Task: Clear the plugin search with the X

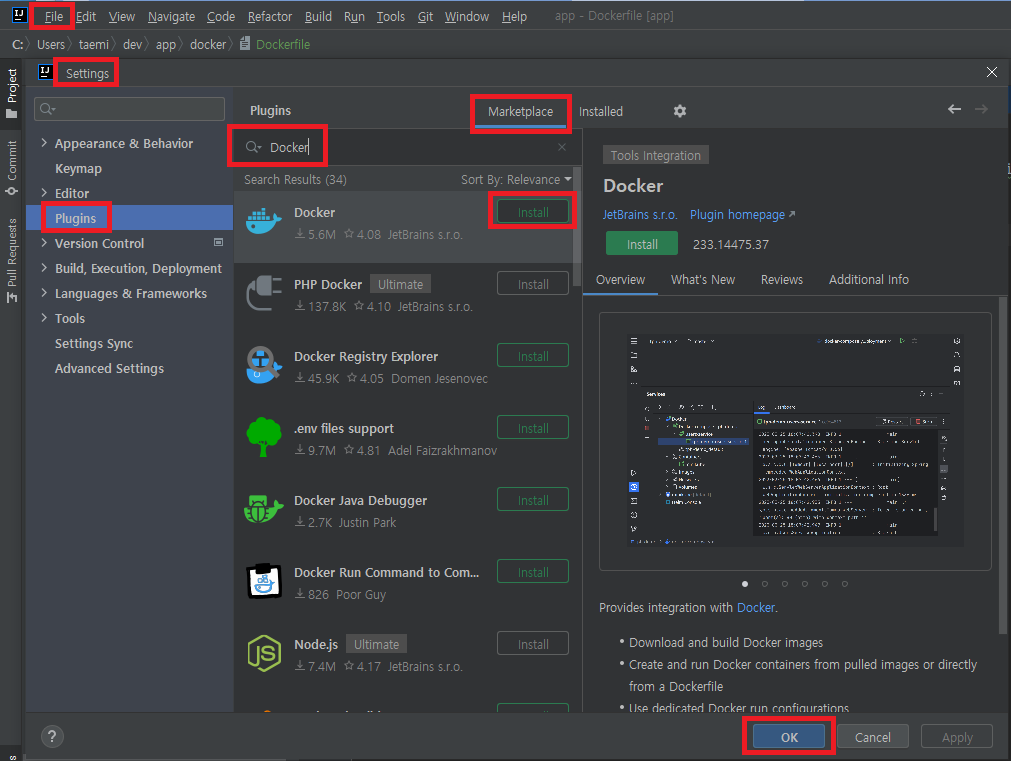Action: click(x=562, y=147)
